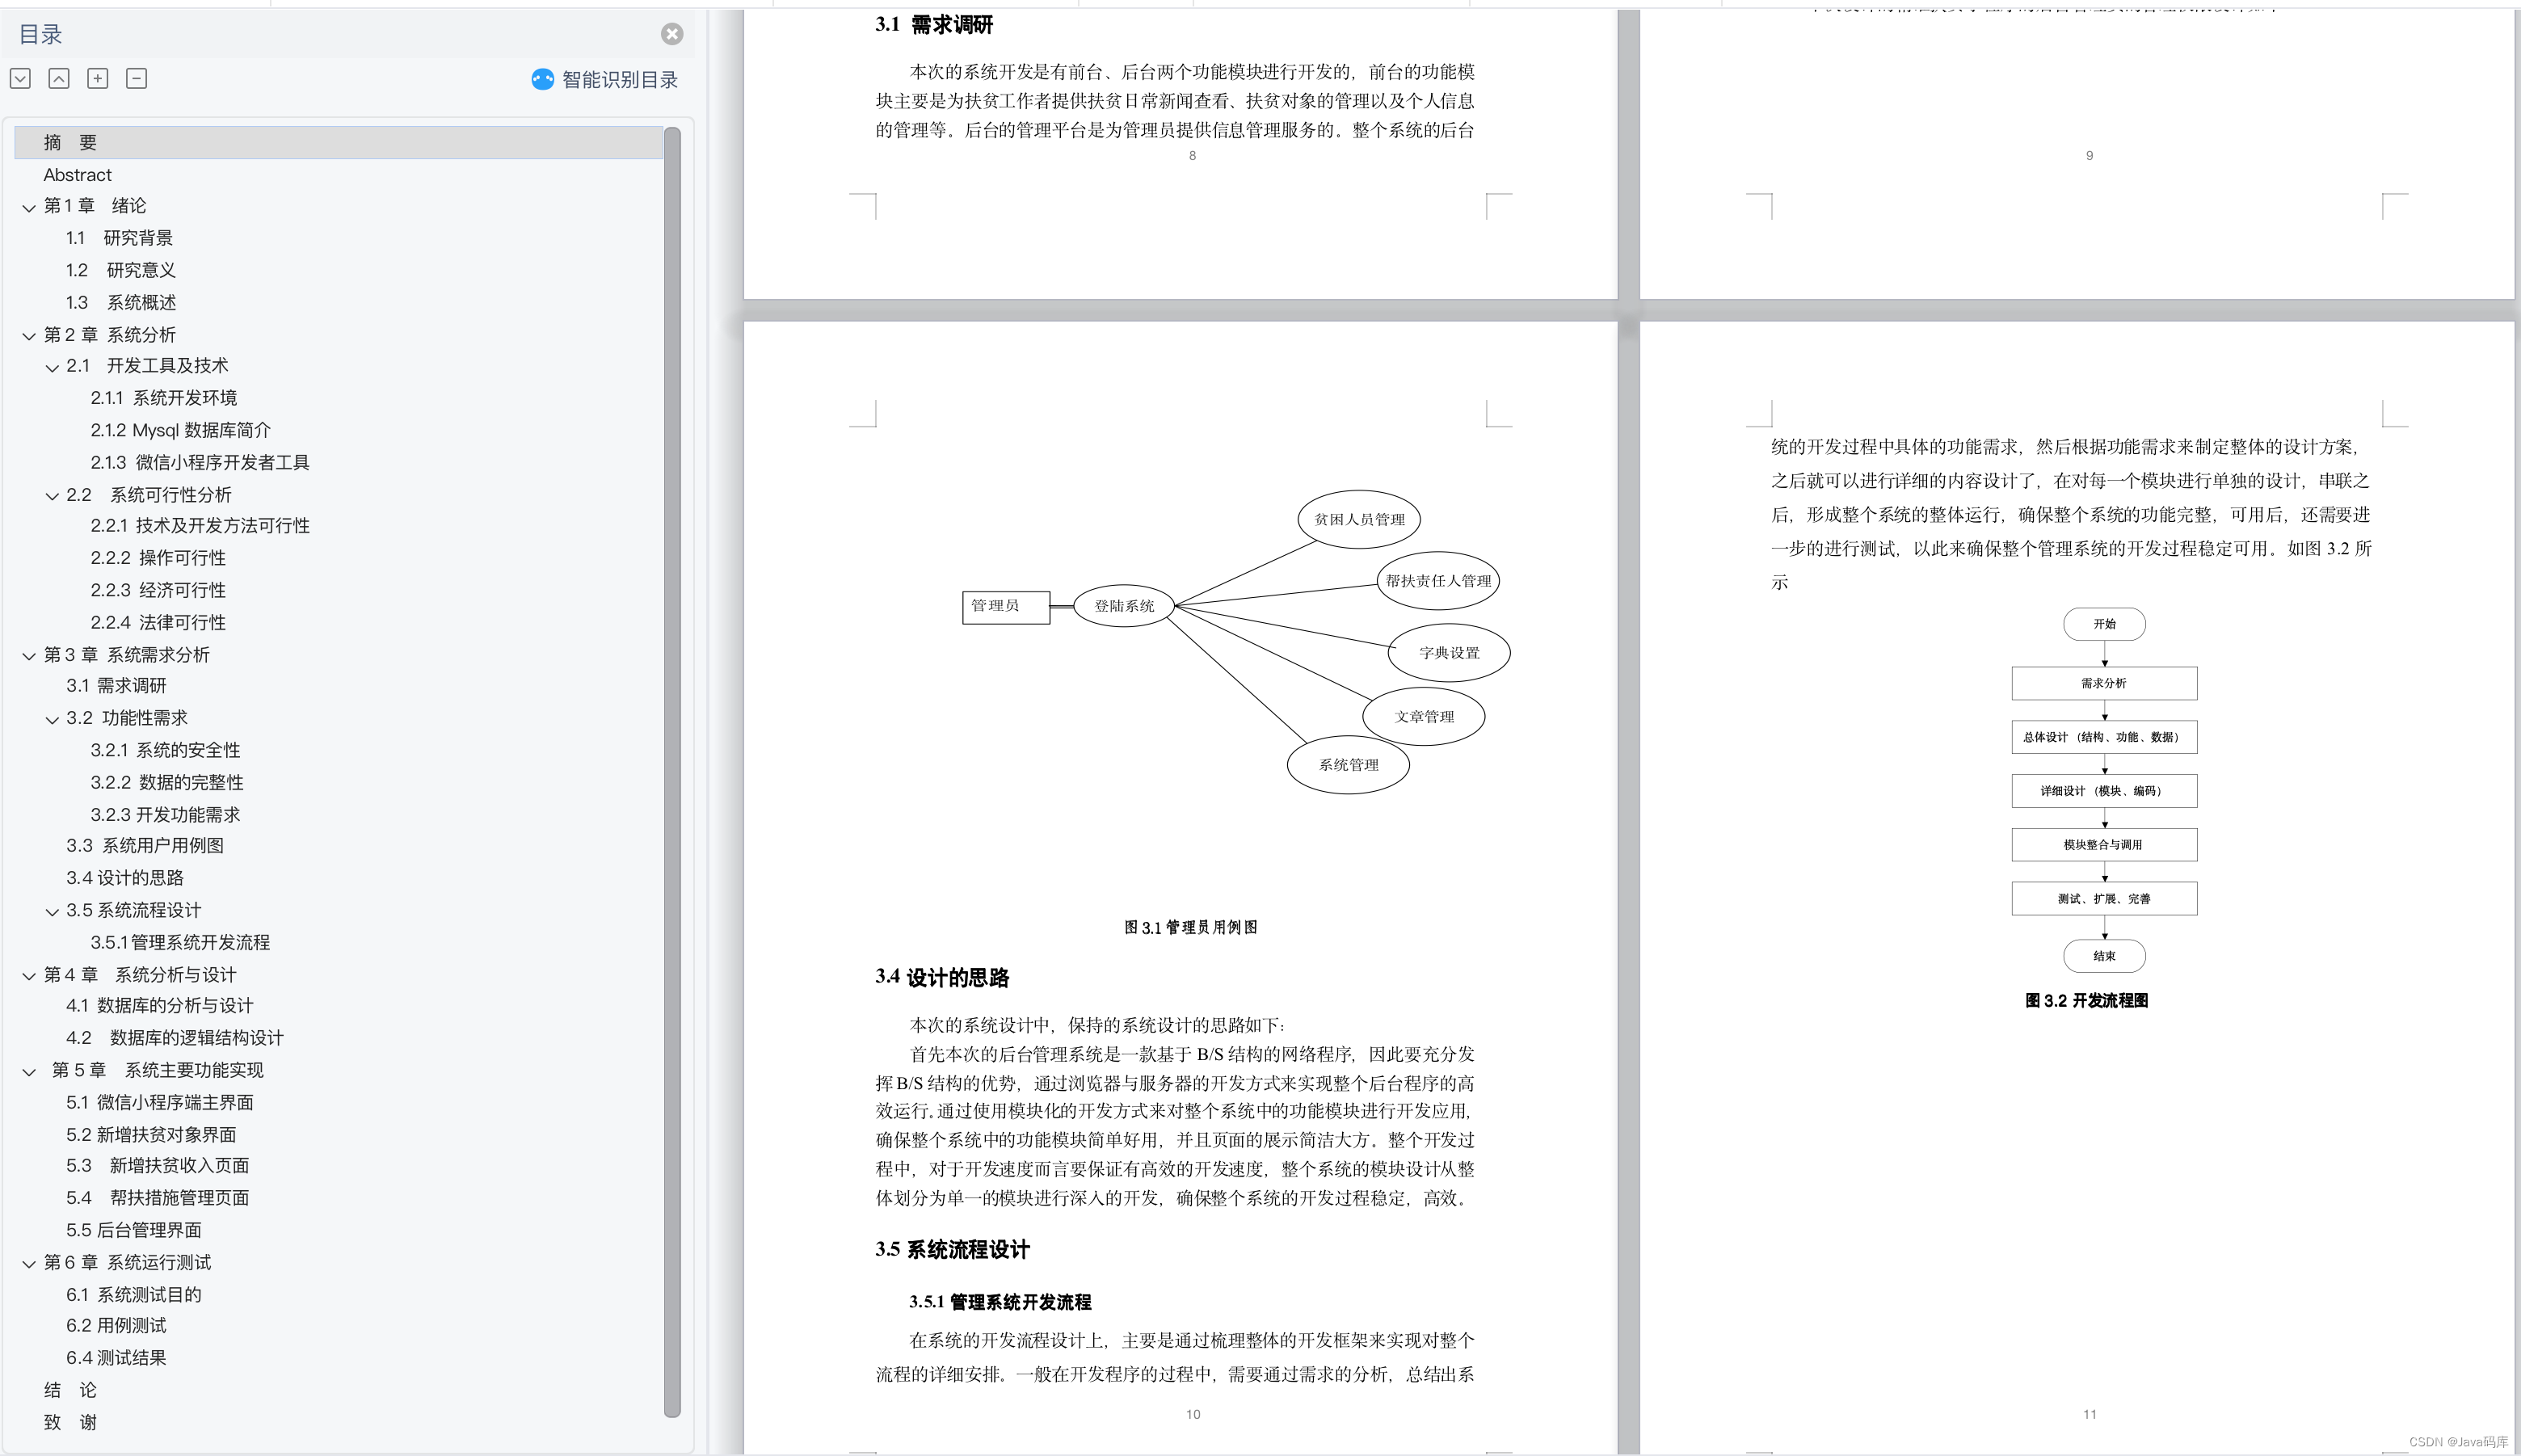Open Abstract outline entry
Screen dimensions: 2521x1456
[78, 174]
